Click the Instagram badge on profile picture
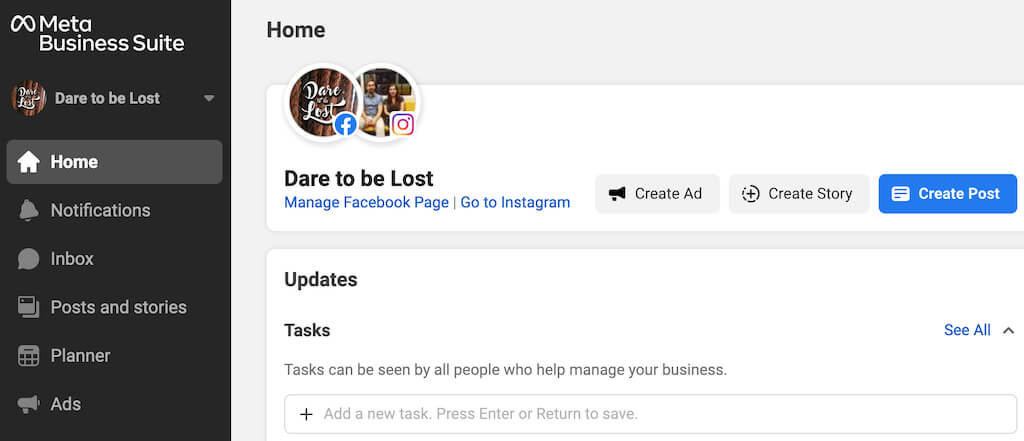The width and height of the screenshot is (1024, 441). tap(402, 124)
